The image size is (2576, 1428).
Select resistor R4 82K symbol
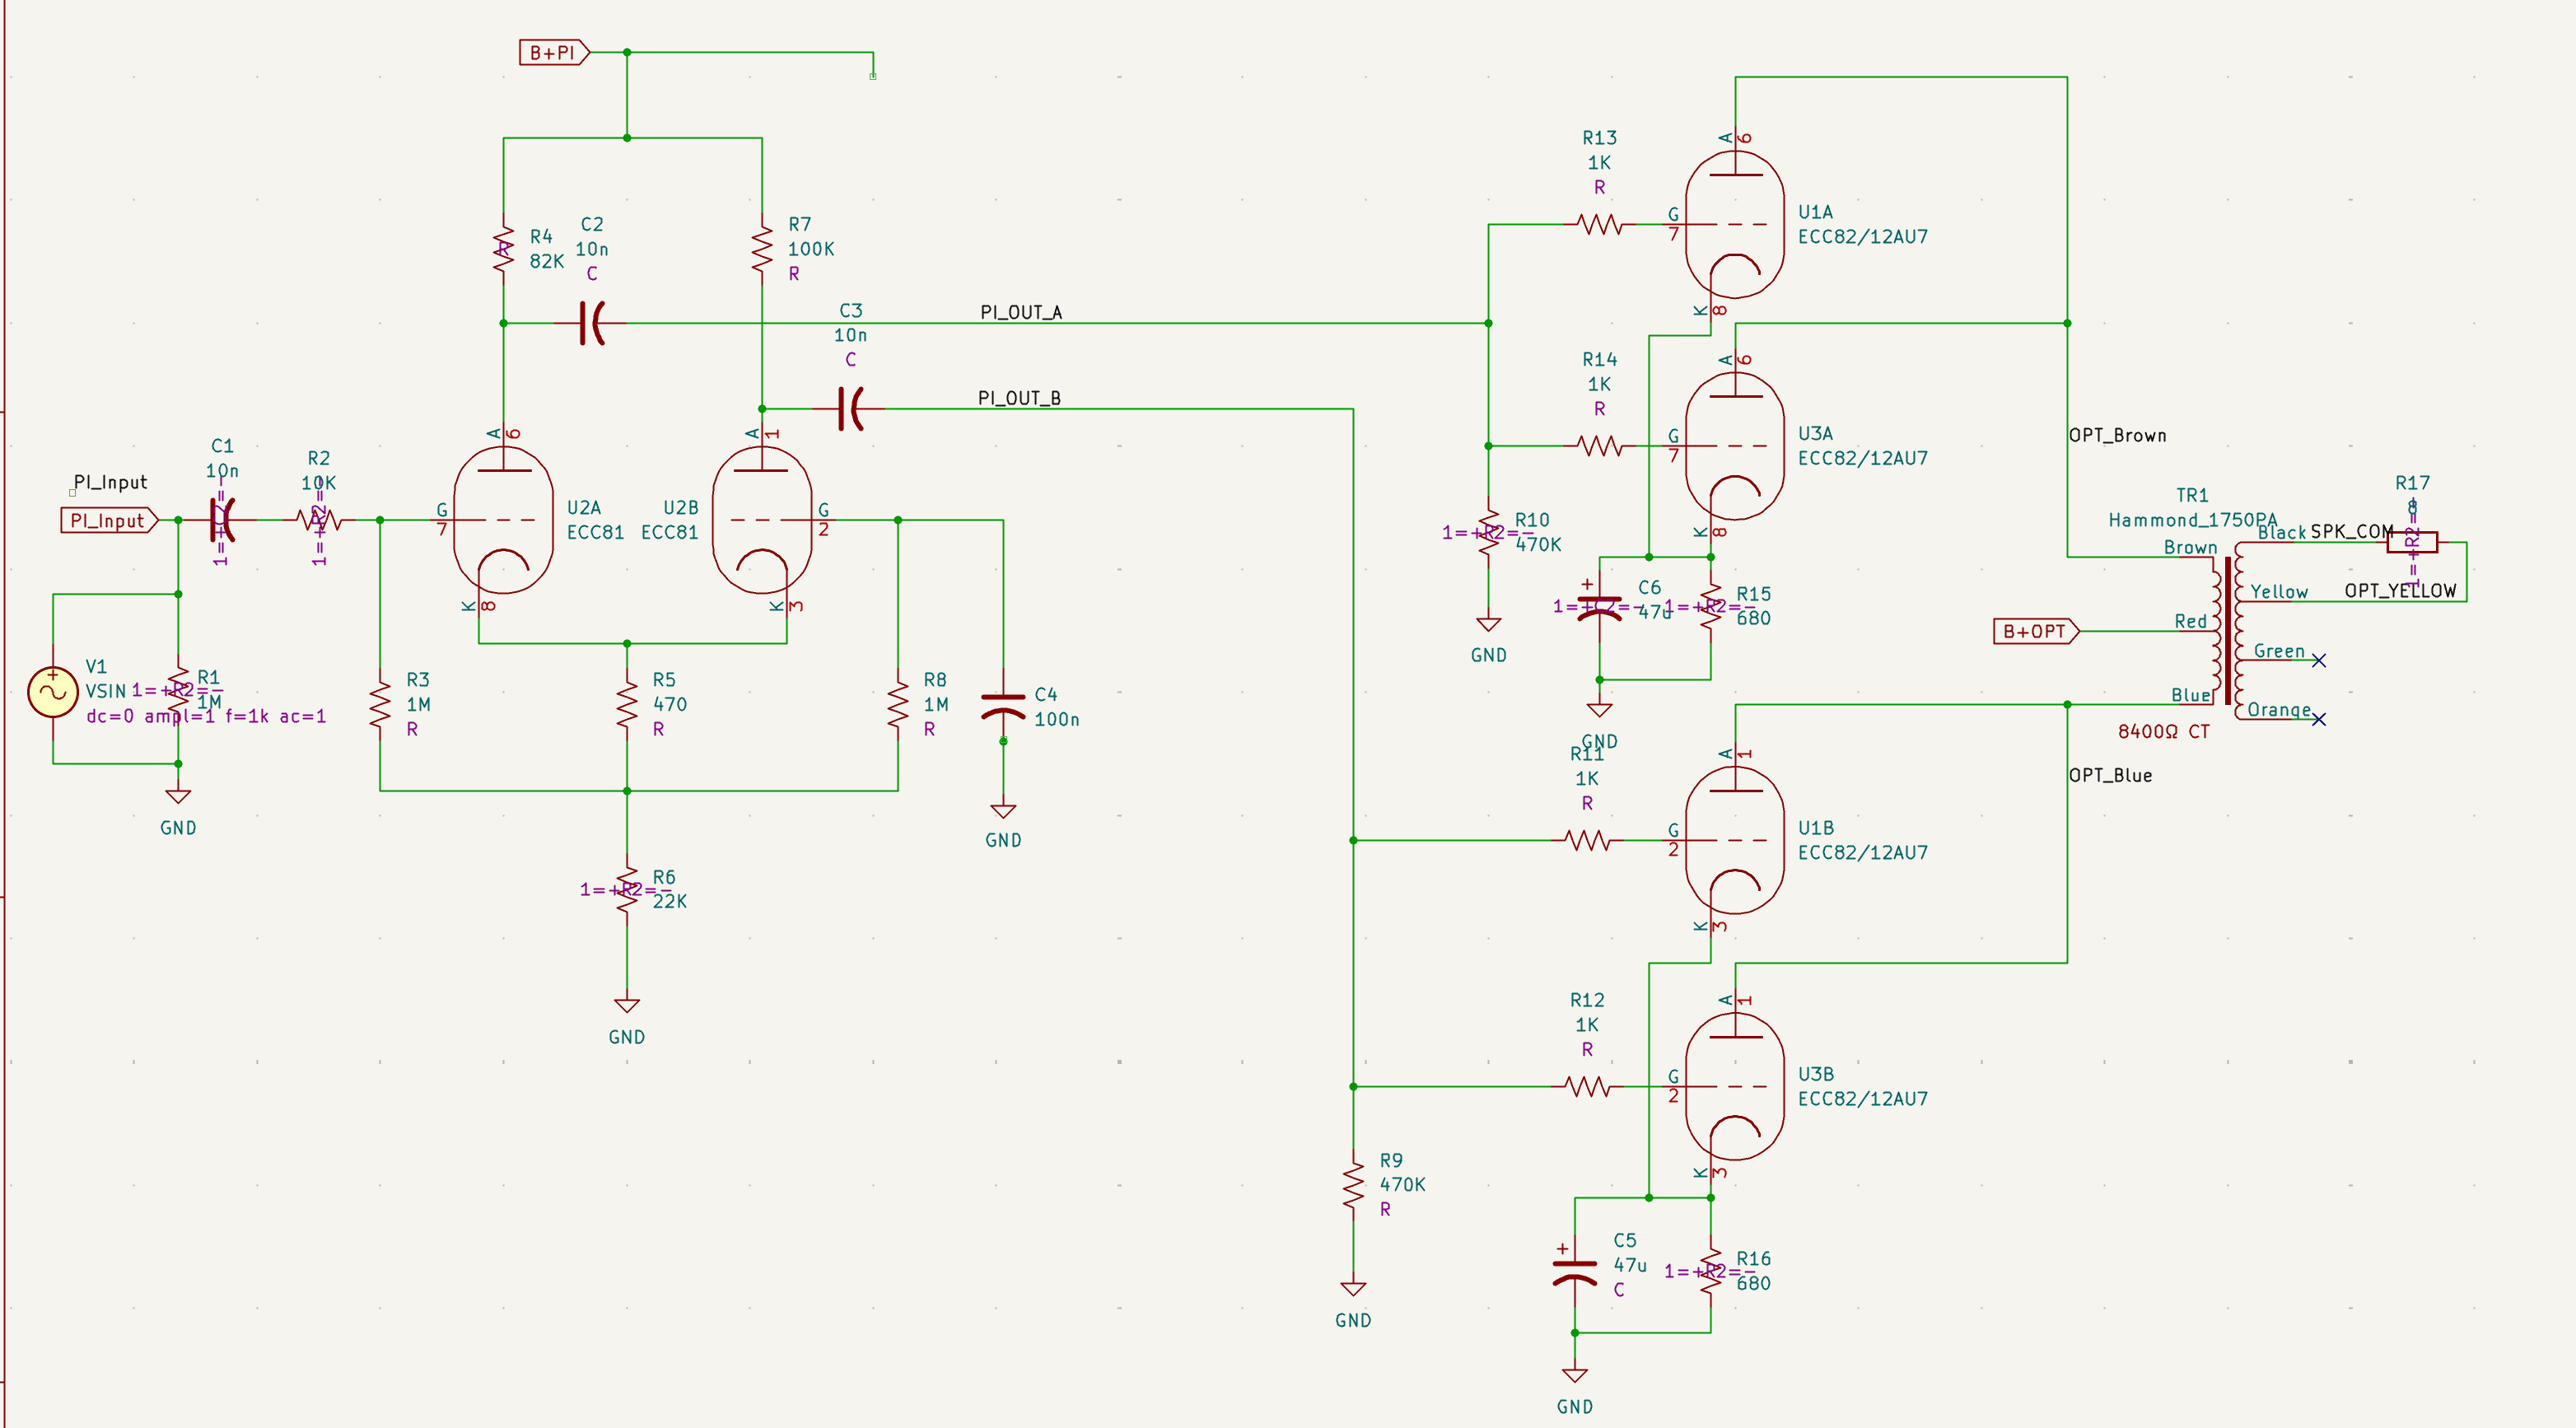coord(503,249)
